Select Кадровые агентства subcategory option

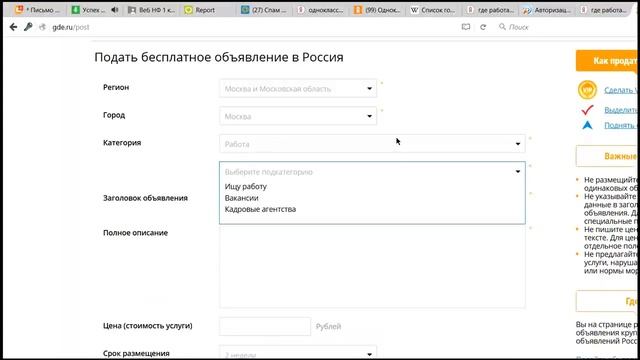260,209
